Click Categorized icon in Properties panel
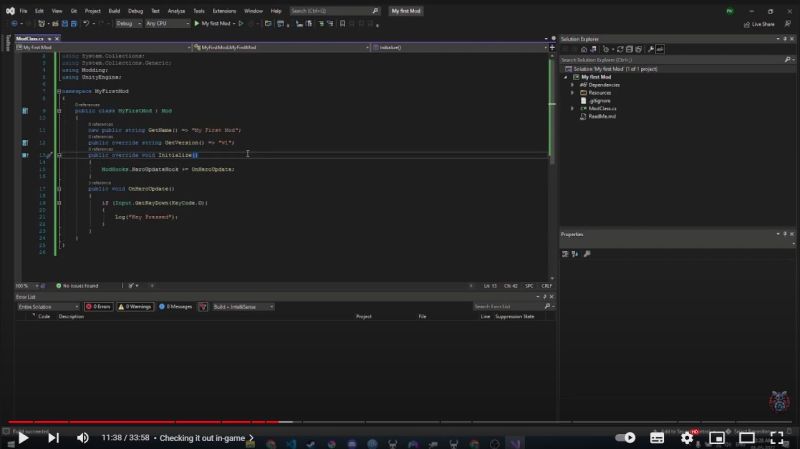This screenshot has height=449, width=800. [565, 254]
